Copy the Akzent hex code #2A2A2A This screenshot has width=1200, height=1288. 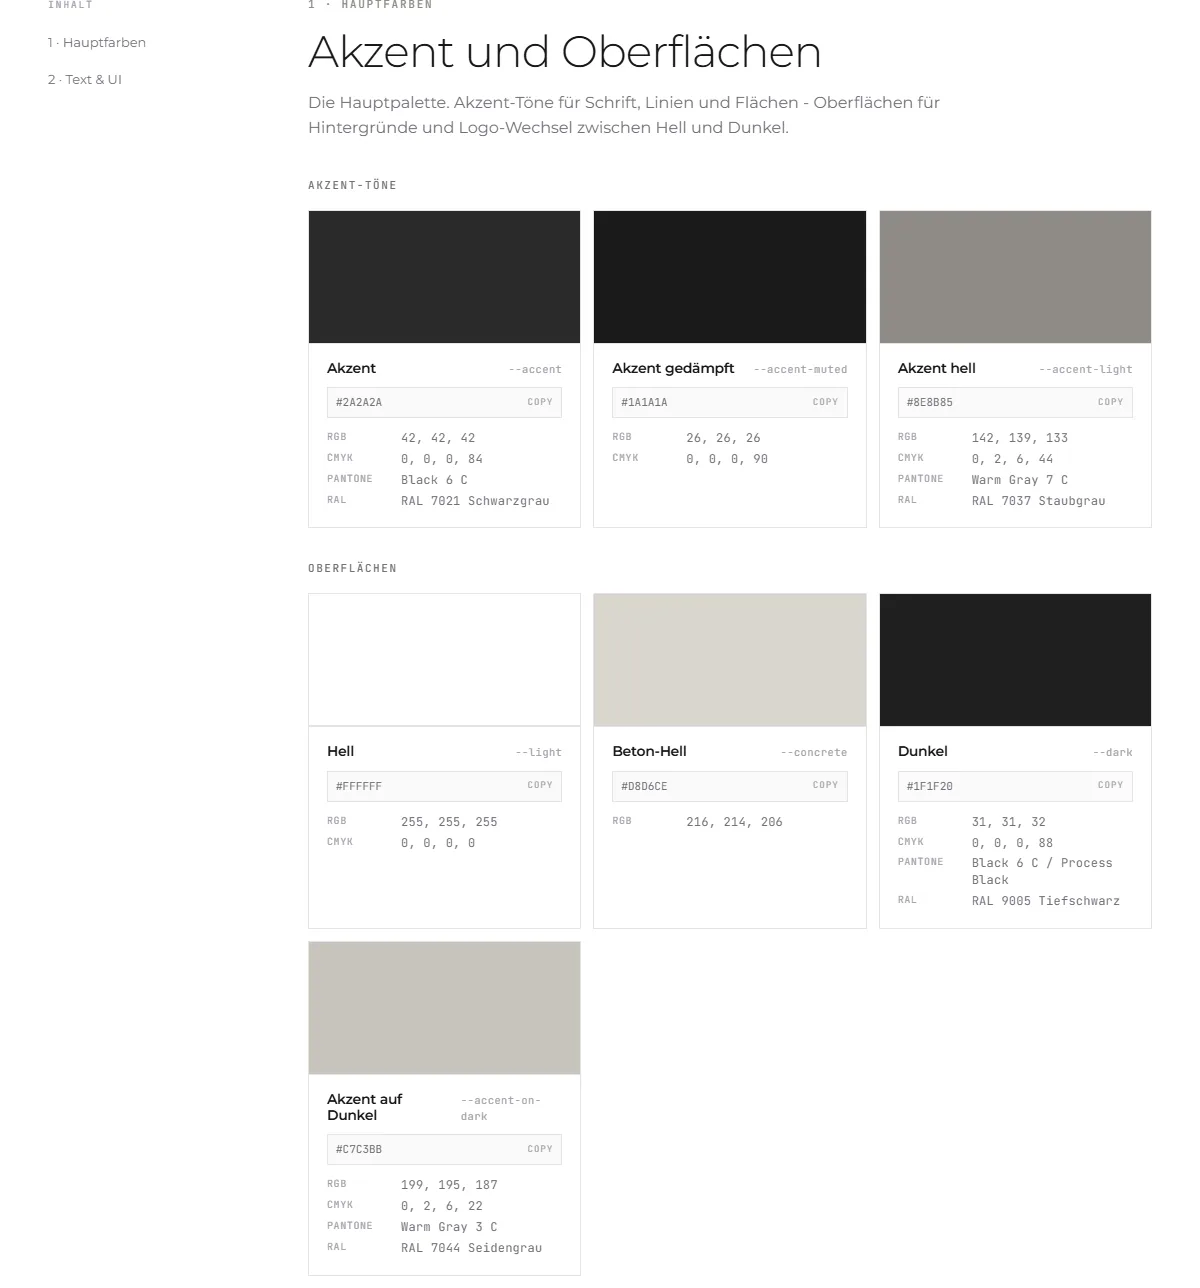click(x=540, y=402)
